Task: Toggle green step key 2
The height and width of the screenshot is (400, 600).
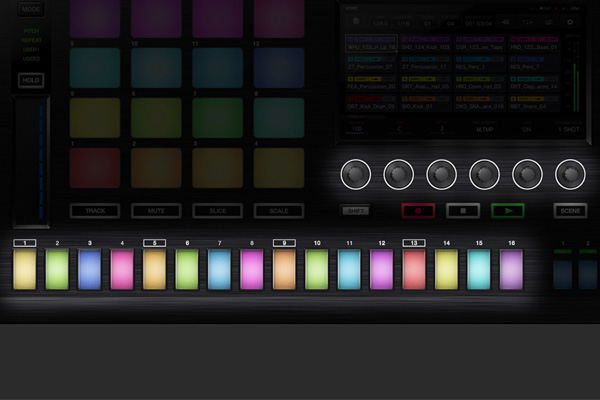Action: [x=57, y=269]
